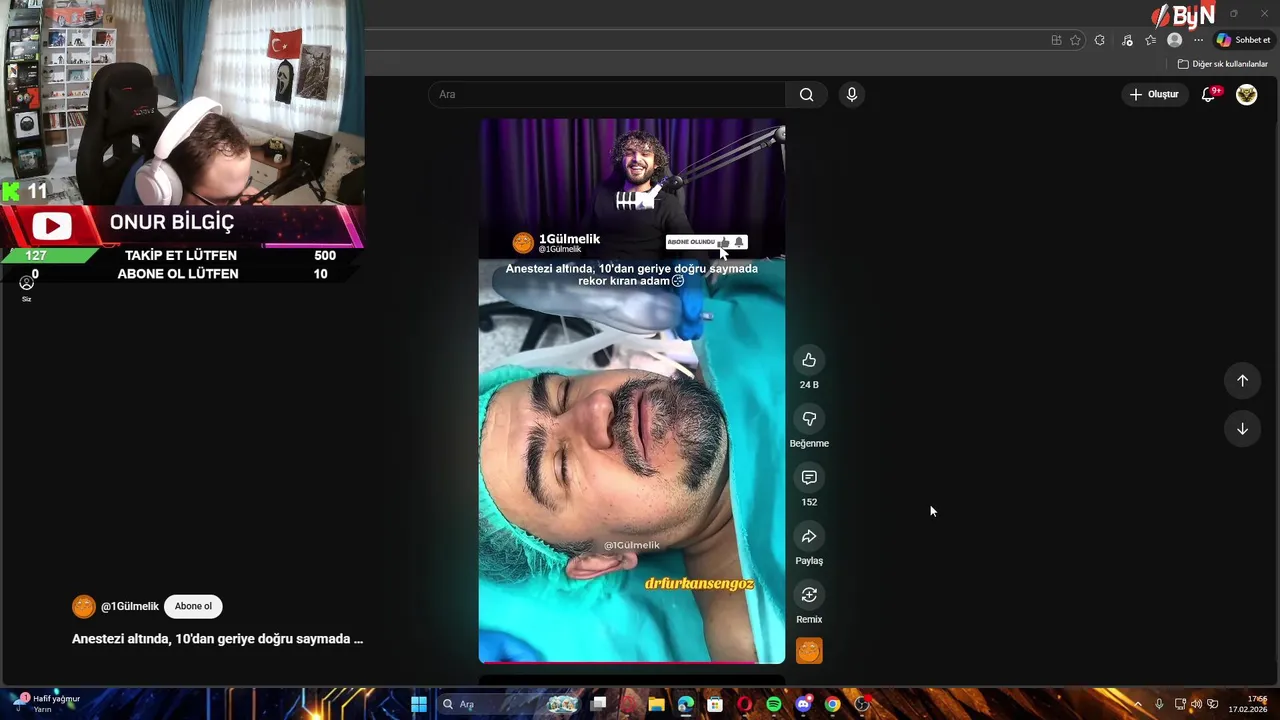Click the app-available icon in the address bar
The height and width of the screenshot is (720, 1280).
coord(1056,40)
